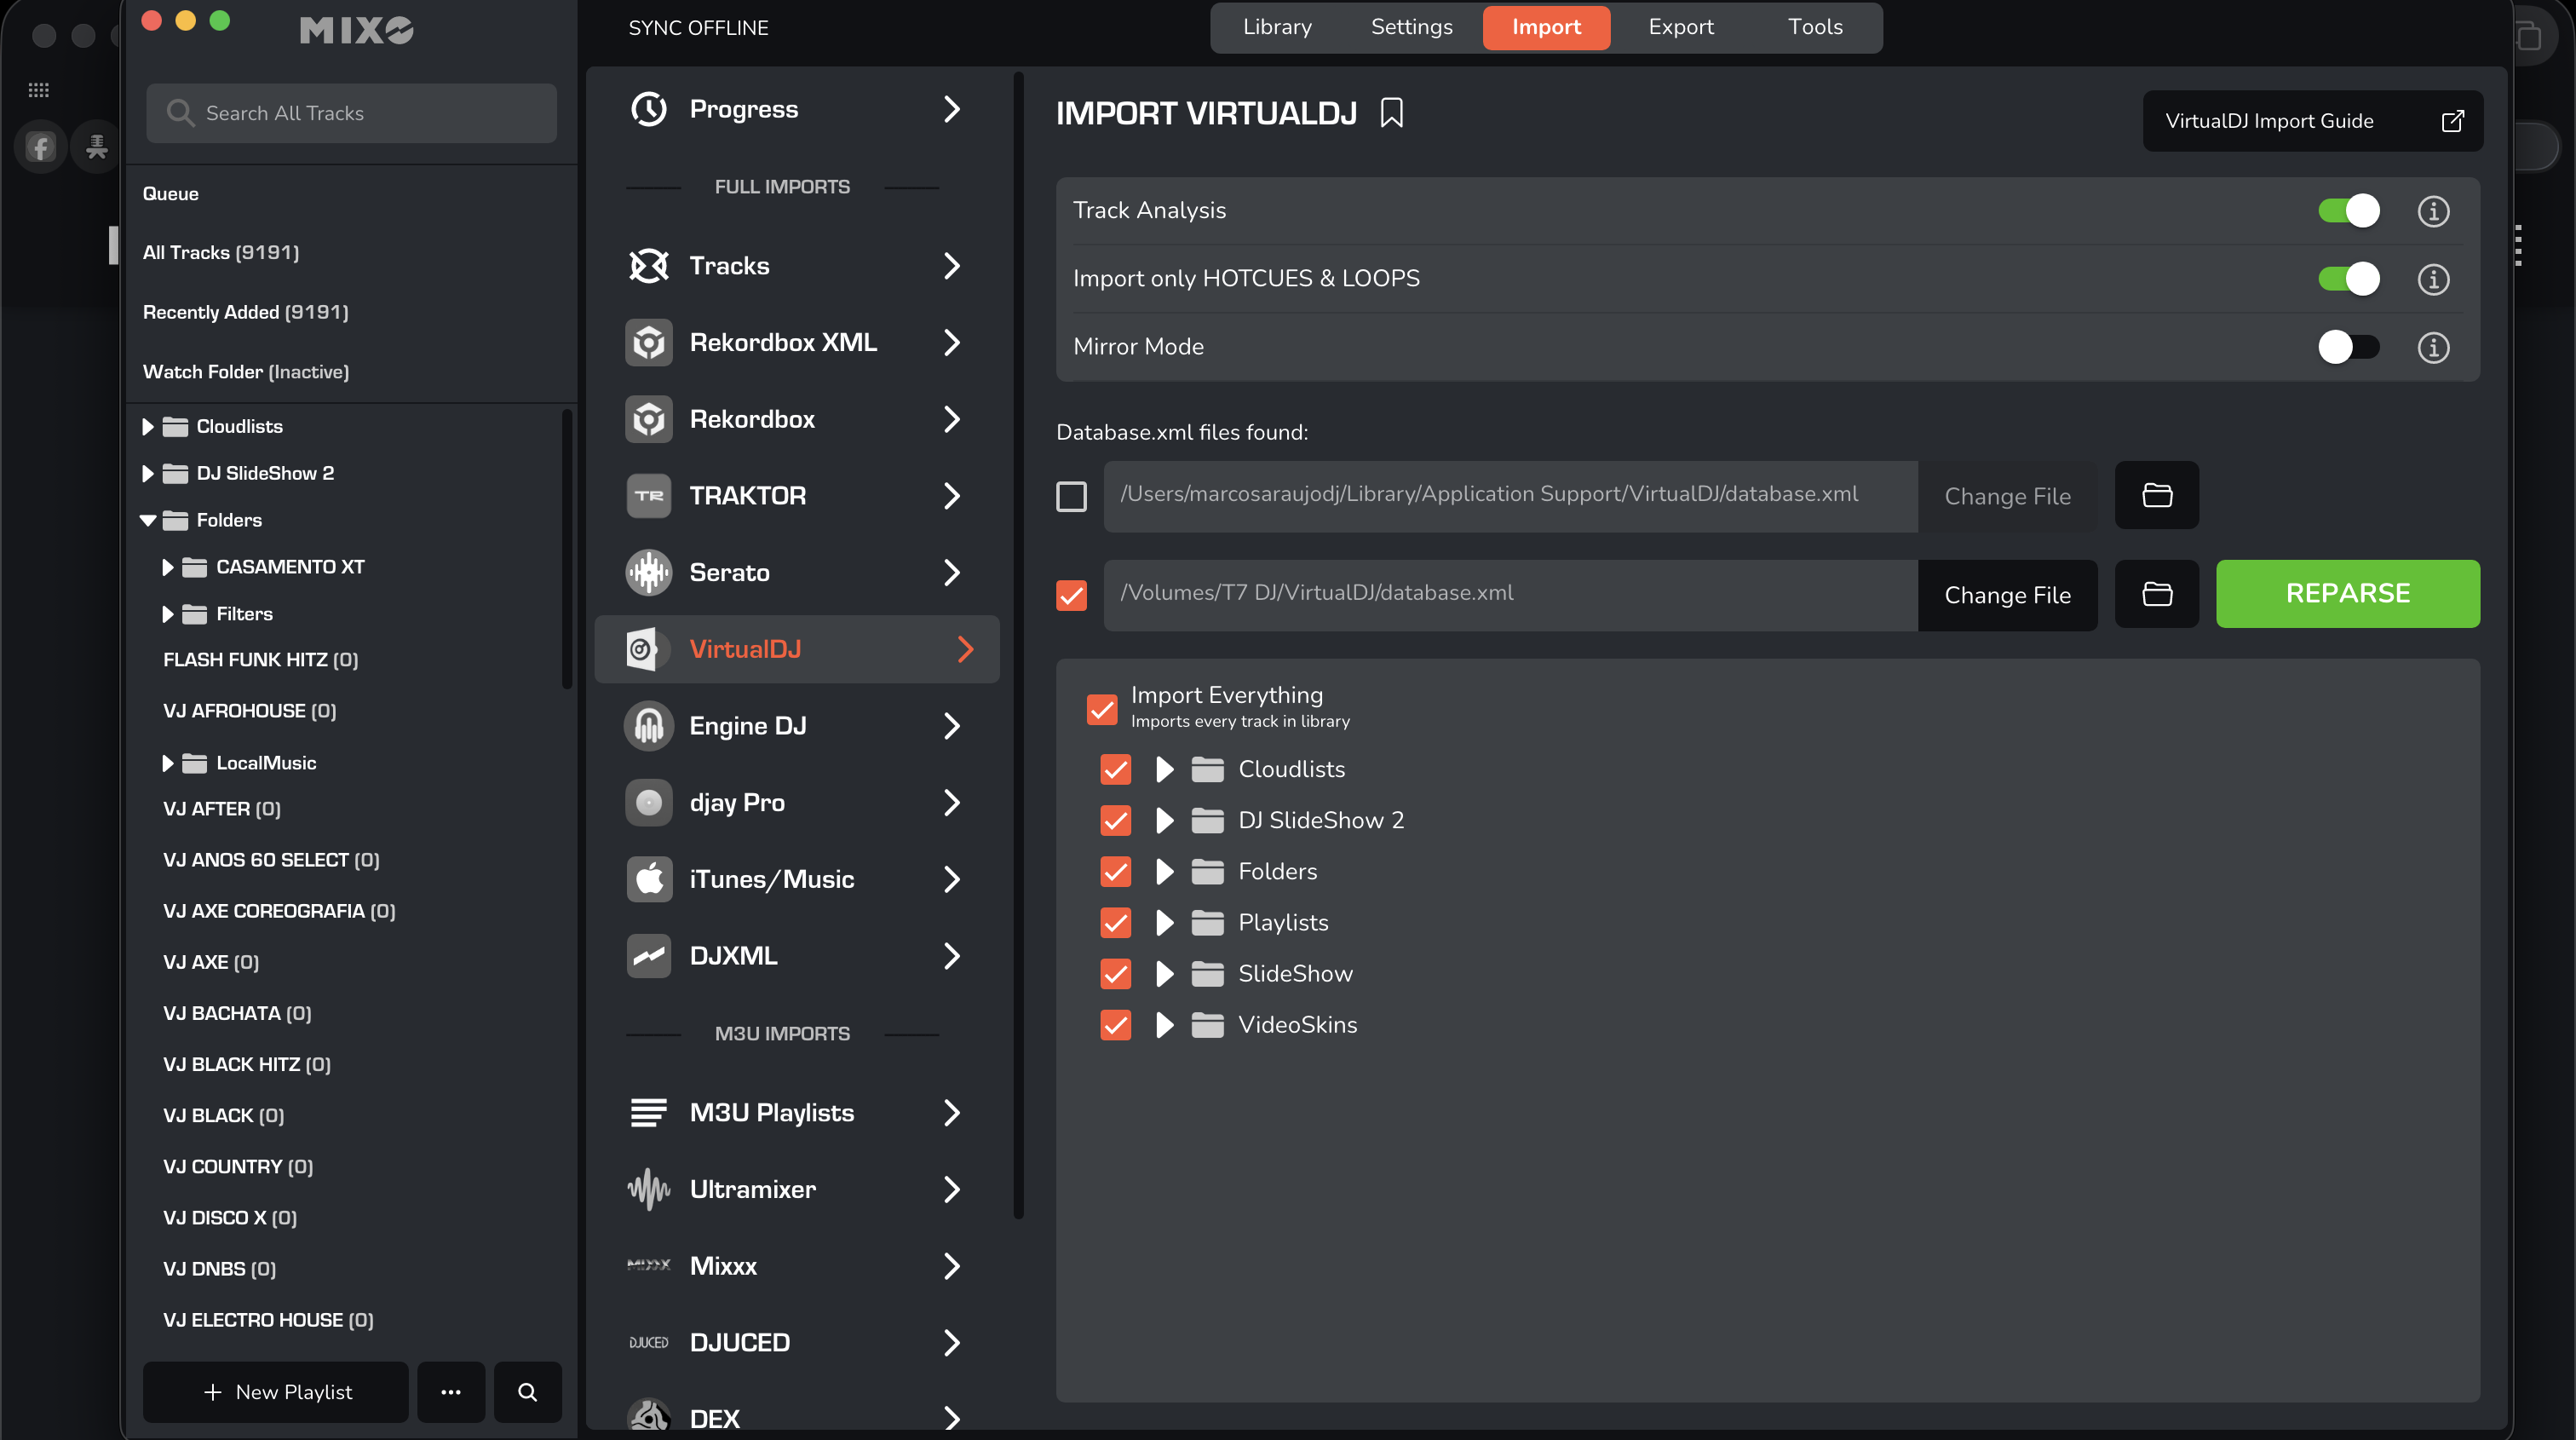Toggle Import only HOTCUES & LOOPS switch
Image resolution: width=2576 pixels, height=1440 pixels.
tap(2348, 279)
